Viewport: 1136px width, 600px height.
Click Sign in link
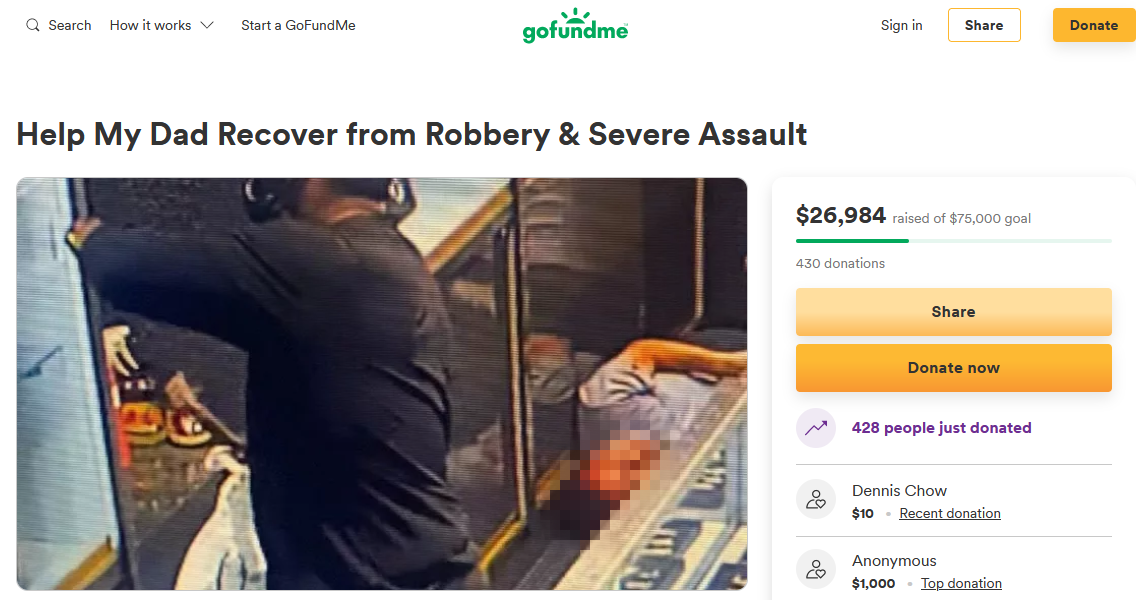(x=901, y=25)
